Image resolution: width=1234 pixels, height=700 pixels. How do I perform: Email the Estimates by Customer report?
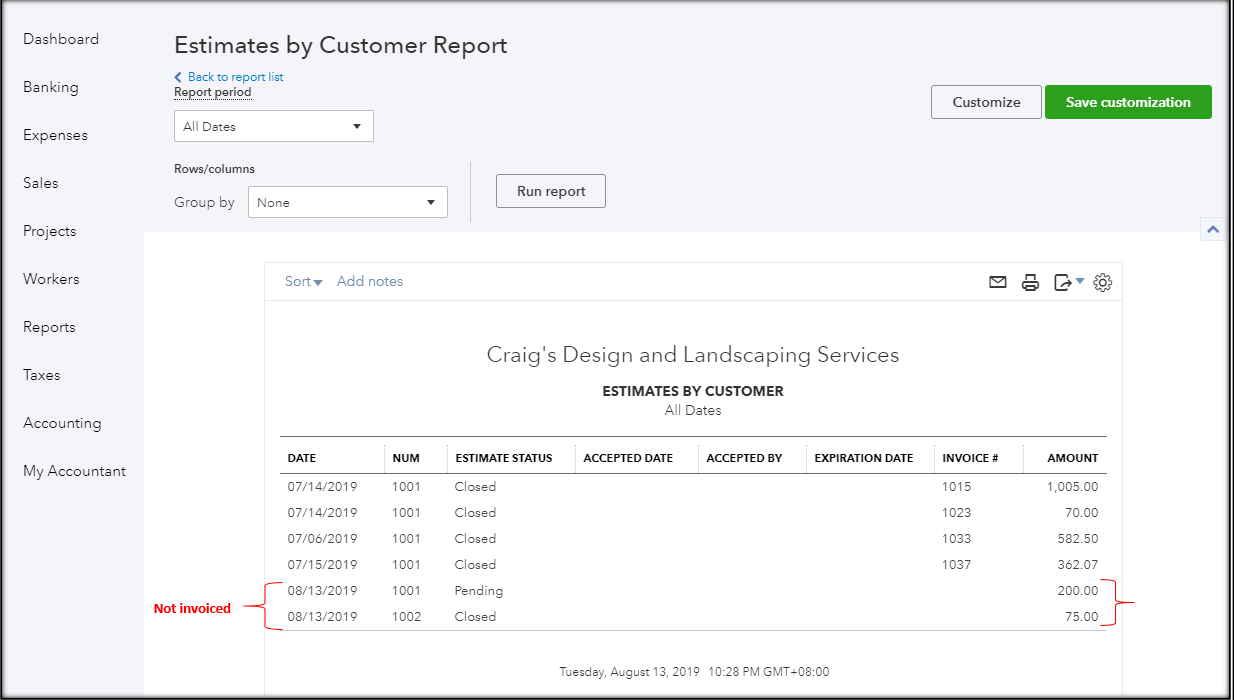point(997,282)
